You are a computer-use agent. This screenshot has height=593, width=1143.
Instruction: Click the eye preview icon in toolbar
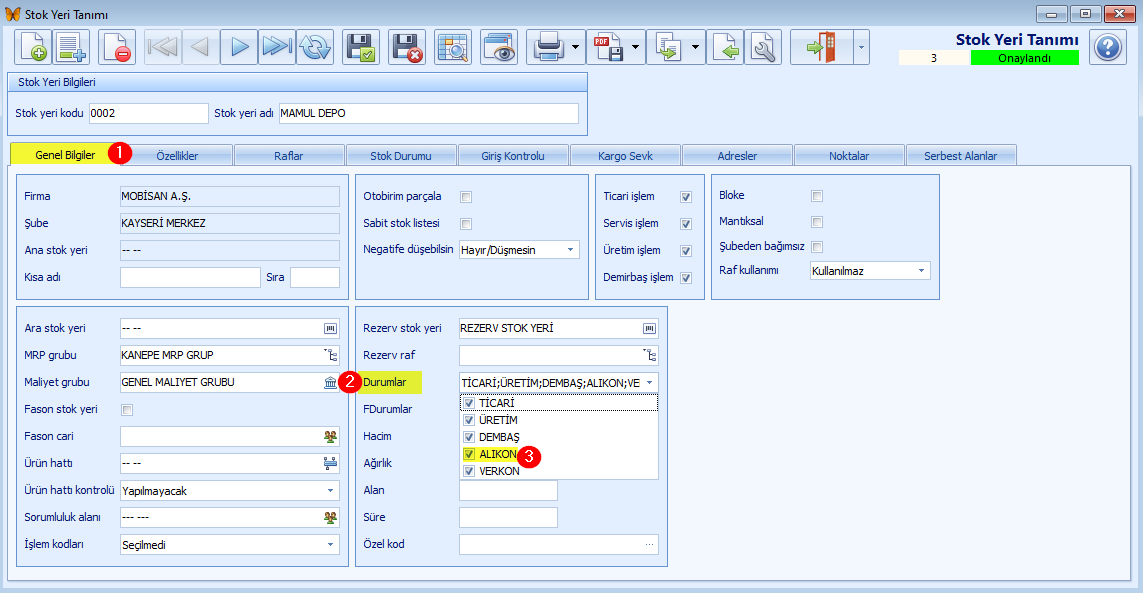499,47
